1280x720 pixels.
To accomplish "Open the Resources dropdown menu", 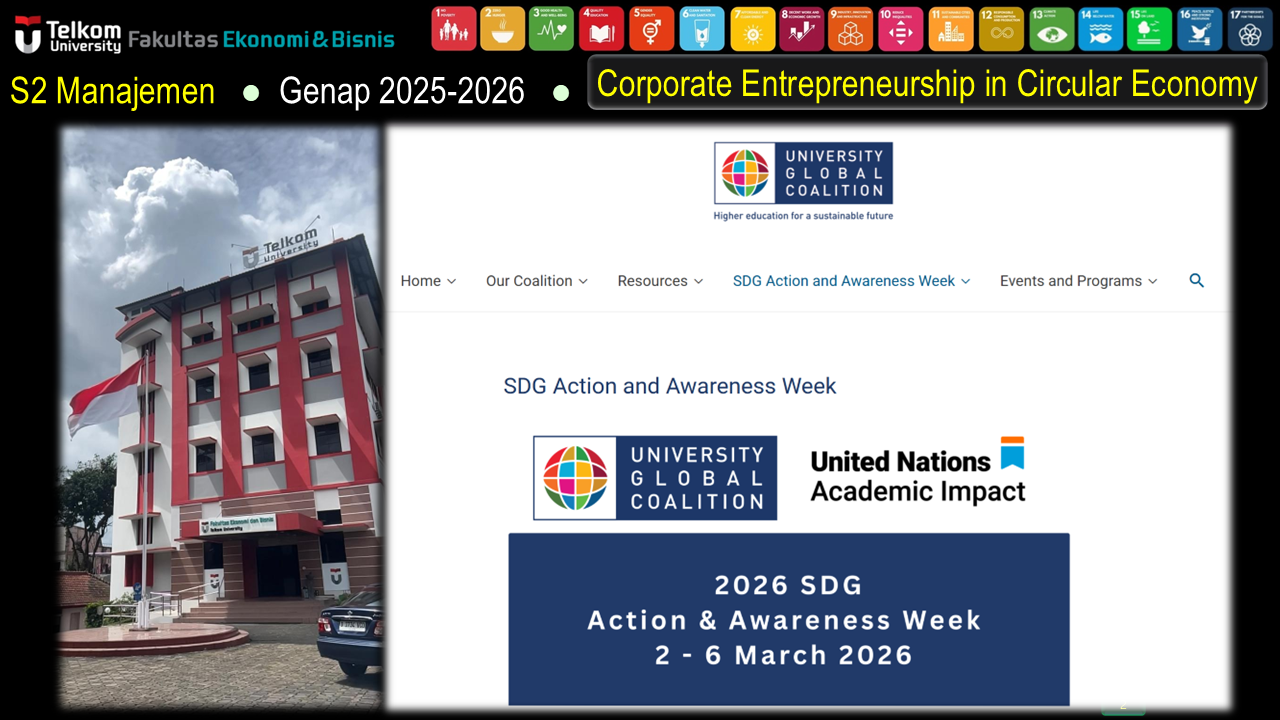I will pos(660,281).
